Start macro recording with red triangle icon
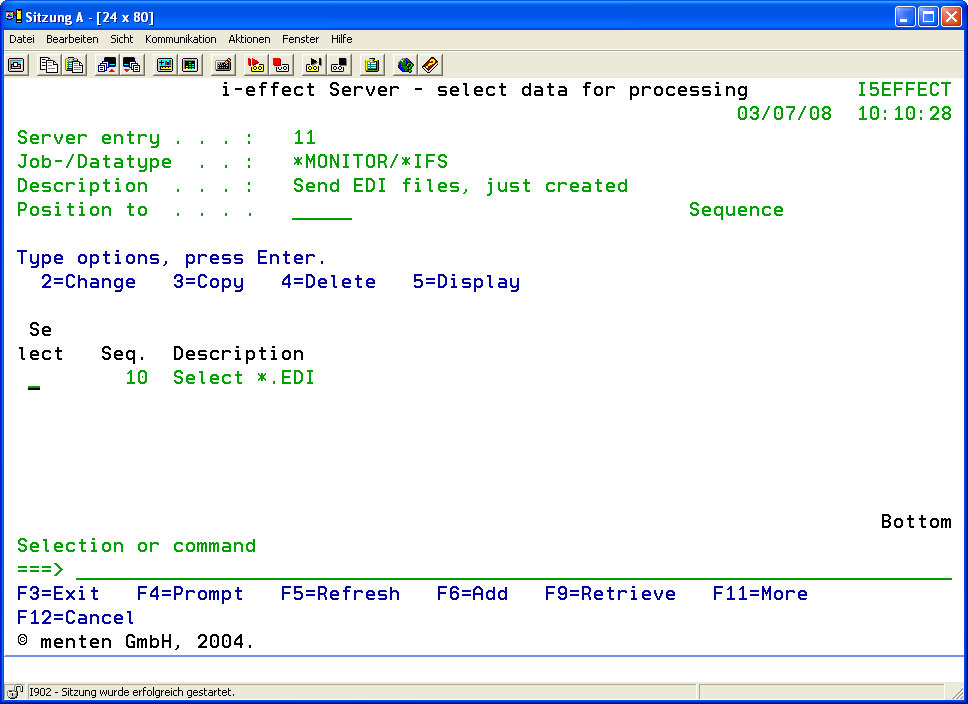 (256, 65)
